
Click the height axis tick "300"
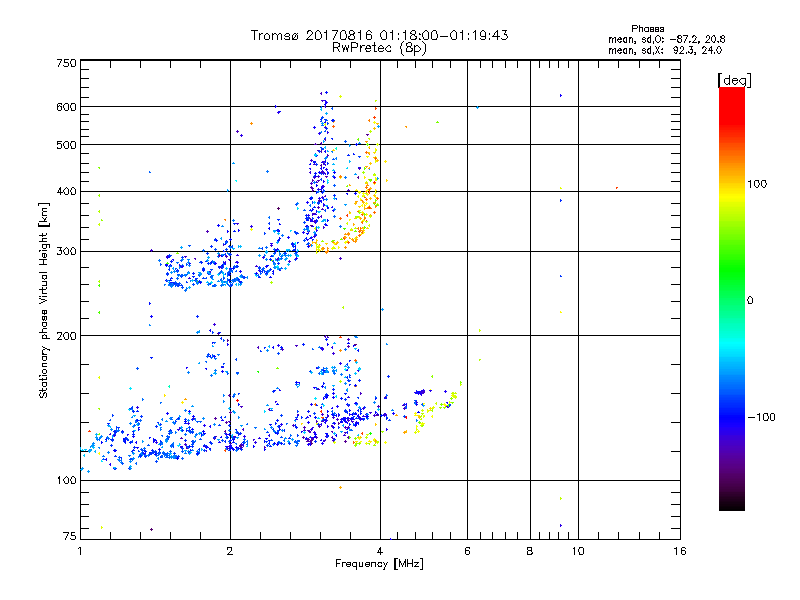66,252
